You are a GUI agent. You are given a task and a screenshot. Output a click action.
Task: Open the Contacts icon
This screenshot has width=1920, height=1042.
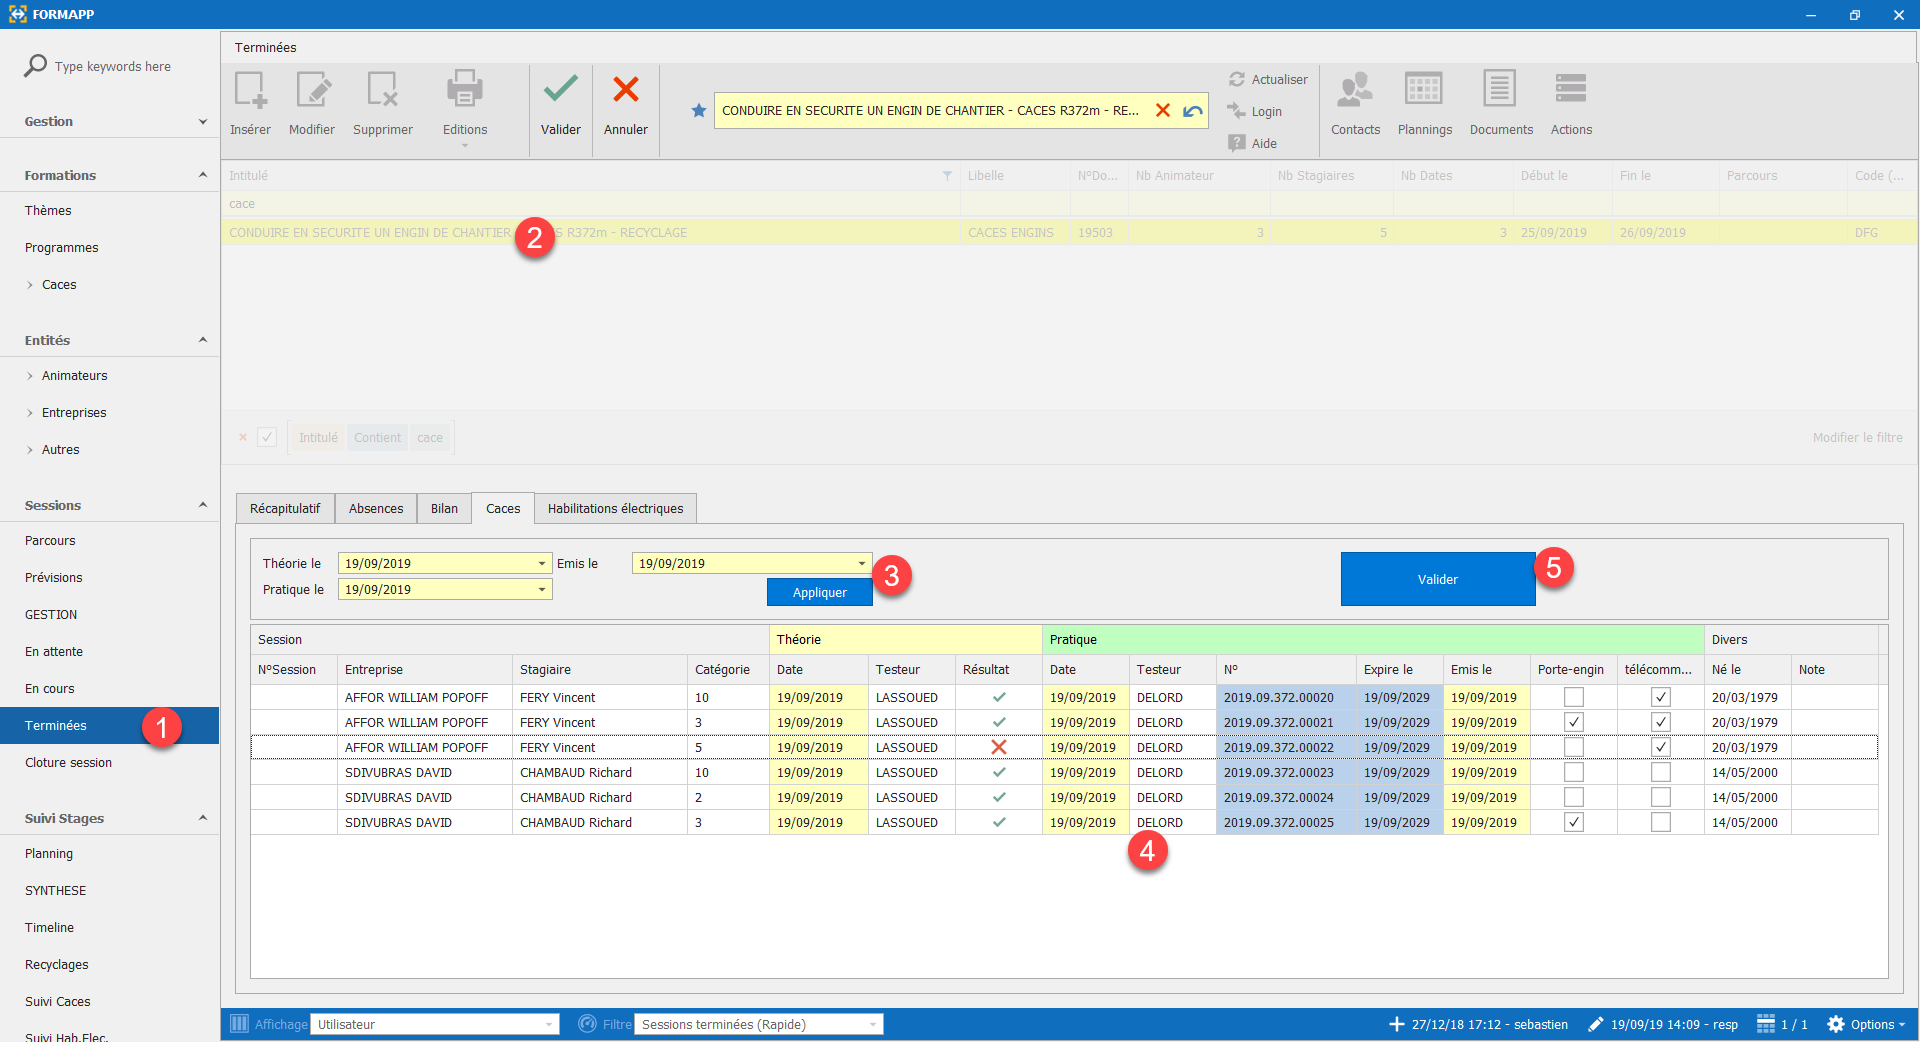(x=1355, y=89)
